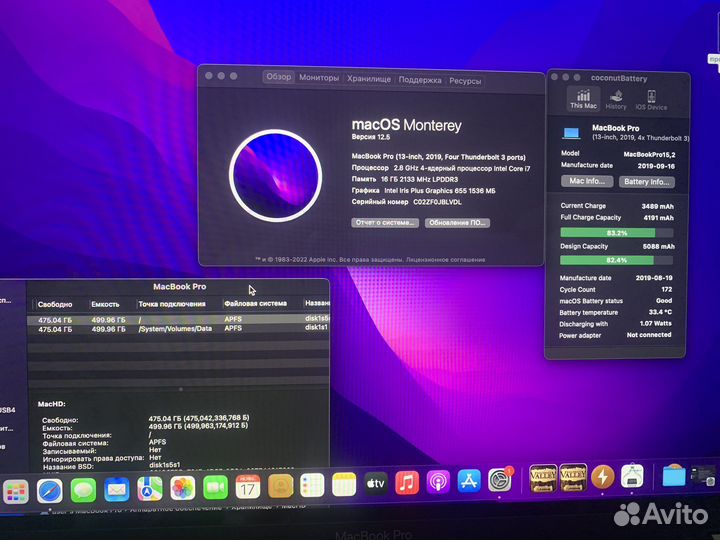Sort by Свободно column header
720x540 pixels.
coord(55,304)
